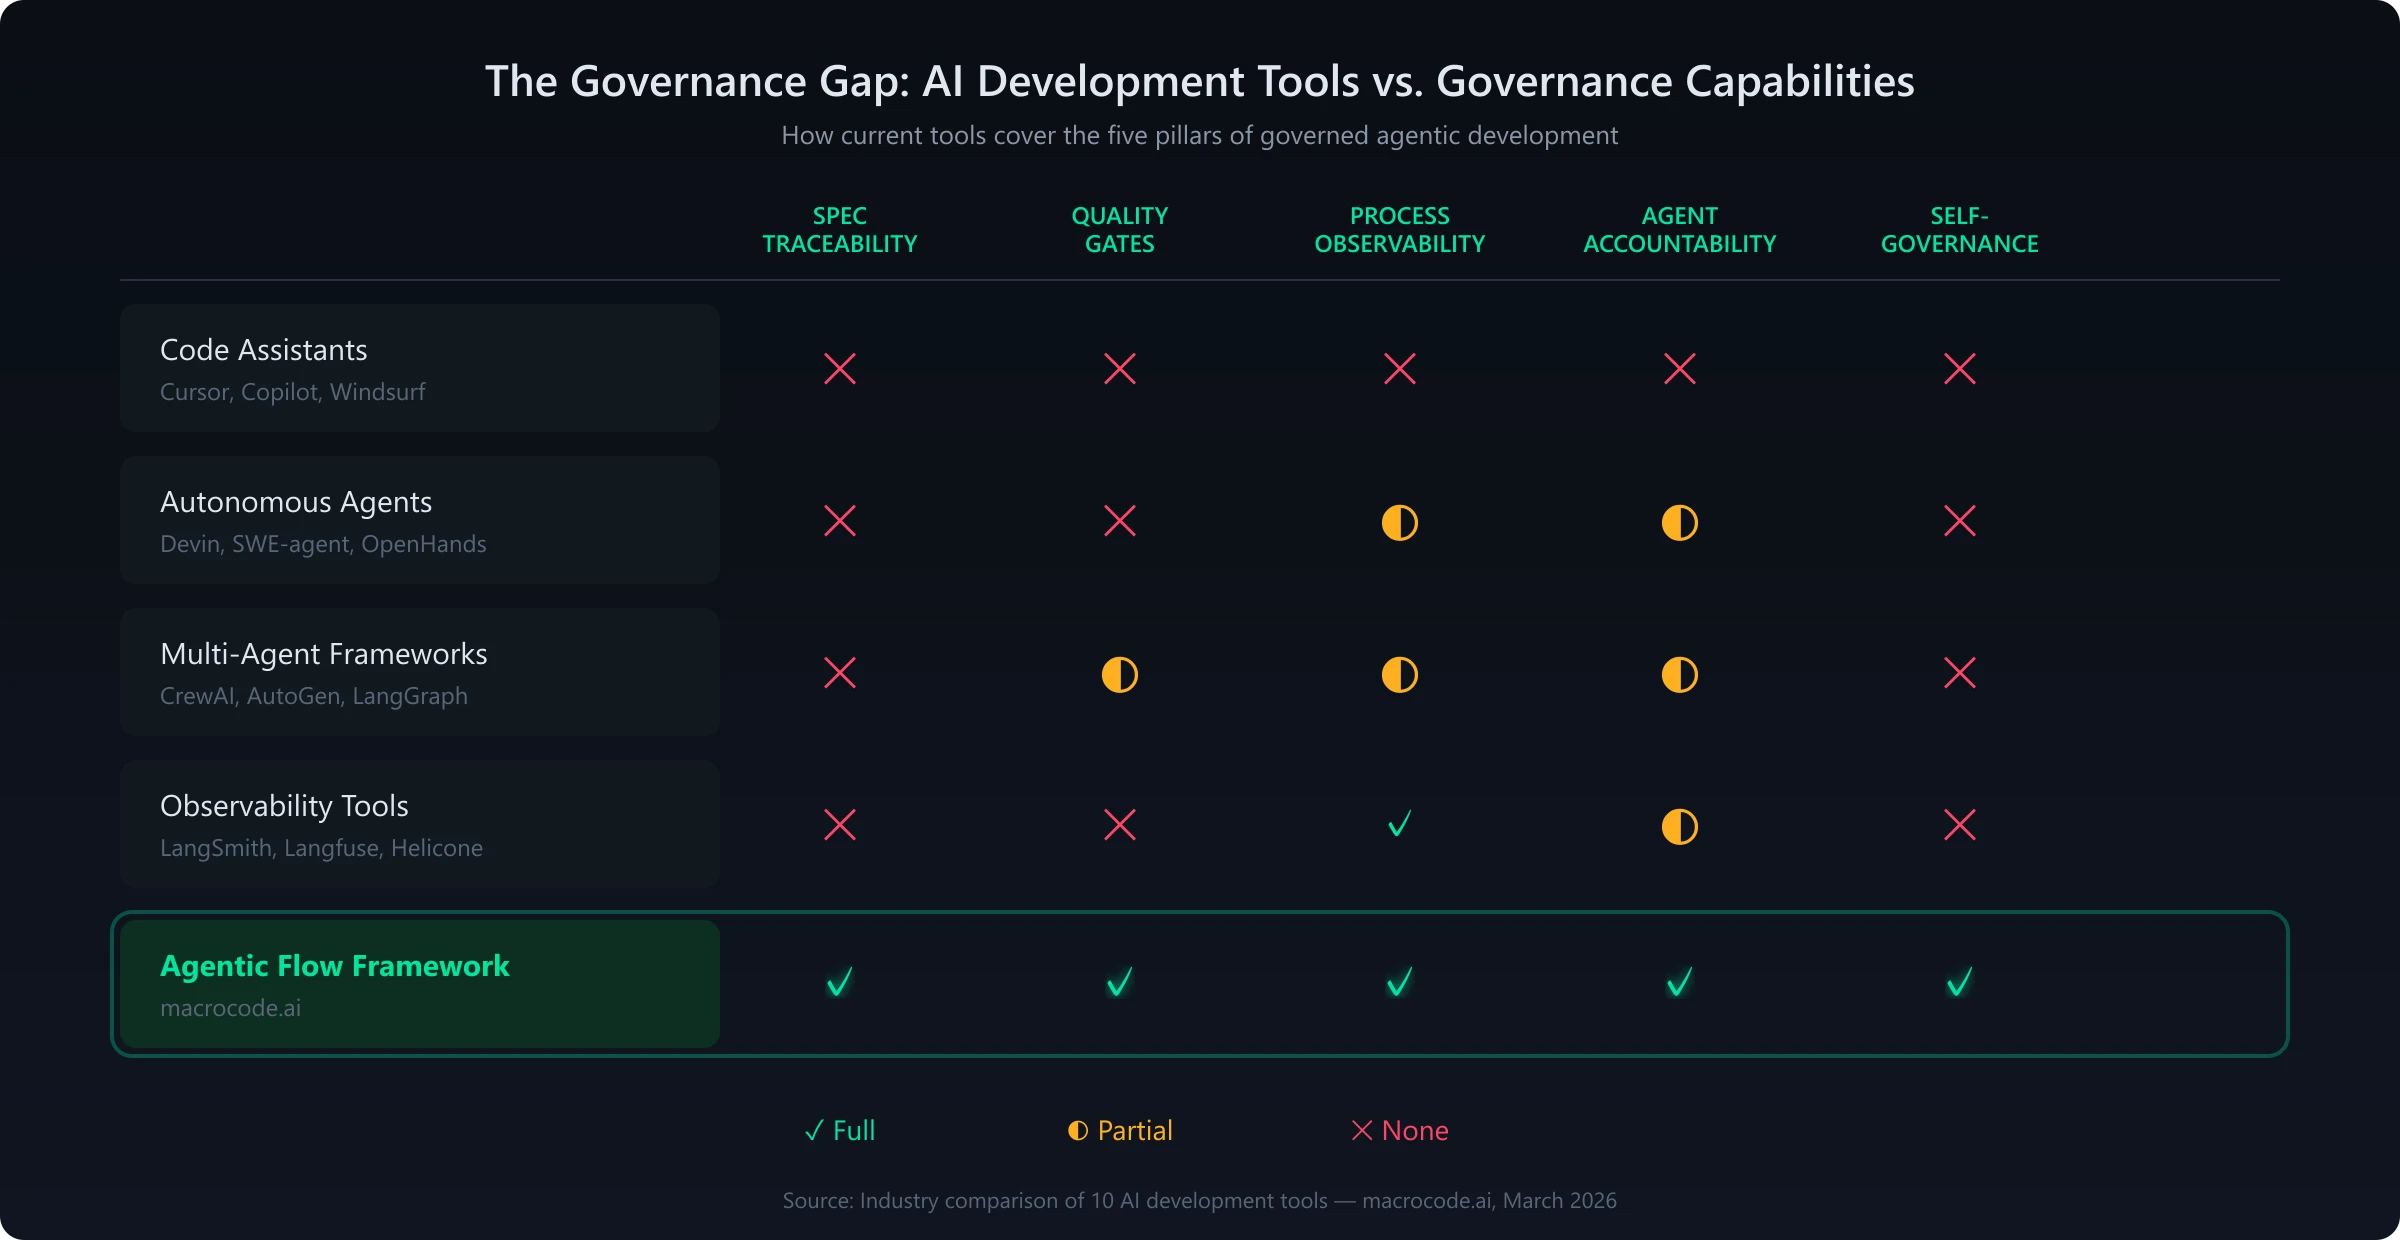Click the Agent Accountability column header
Image resolution: width=2400 pixels, height=1240 pixels.
coord(1680,230)
